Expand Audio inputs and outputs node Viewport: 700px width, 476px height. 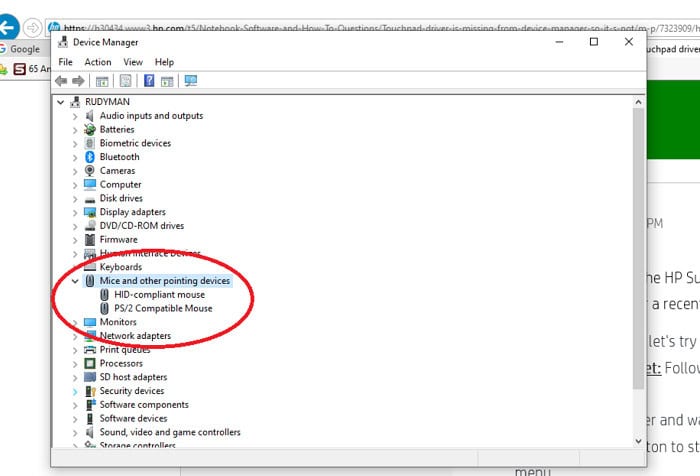coord(75,117)
